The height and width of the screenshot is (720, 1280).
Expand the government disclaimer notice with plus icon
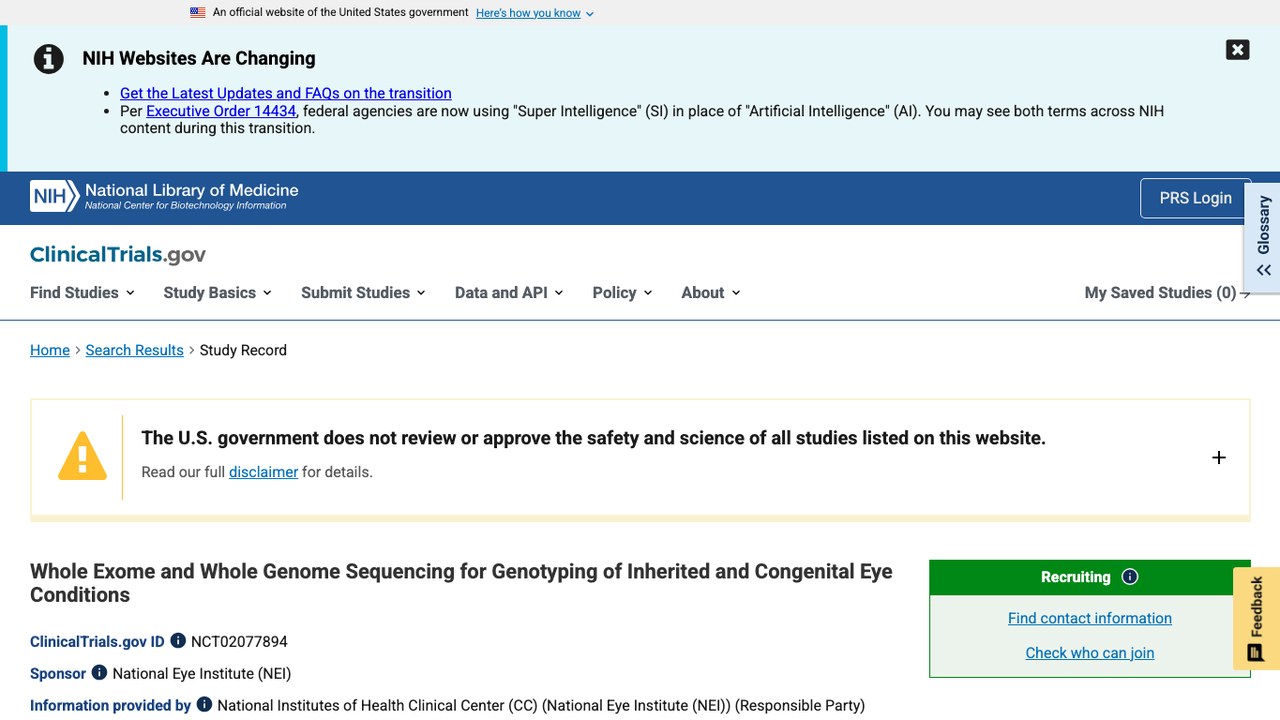[1218, 457]
